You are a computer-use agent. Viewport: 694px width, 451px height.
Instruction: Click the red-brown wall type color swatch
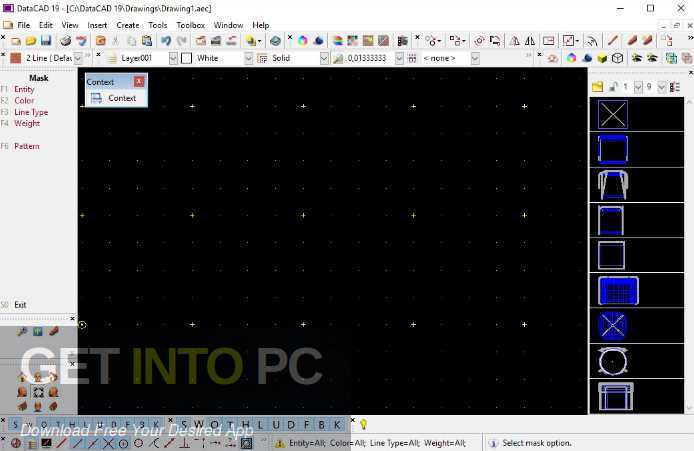(15, 58)
